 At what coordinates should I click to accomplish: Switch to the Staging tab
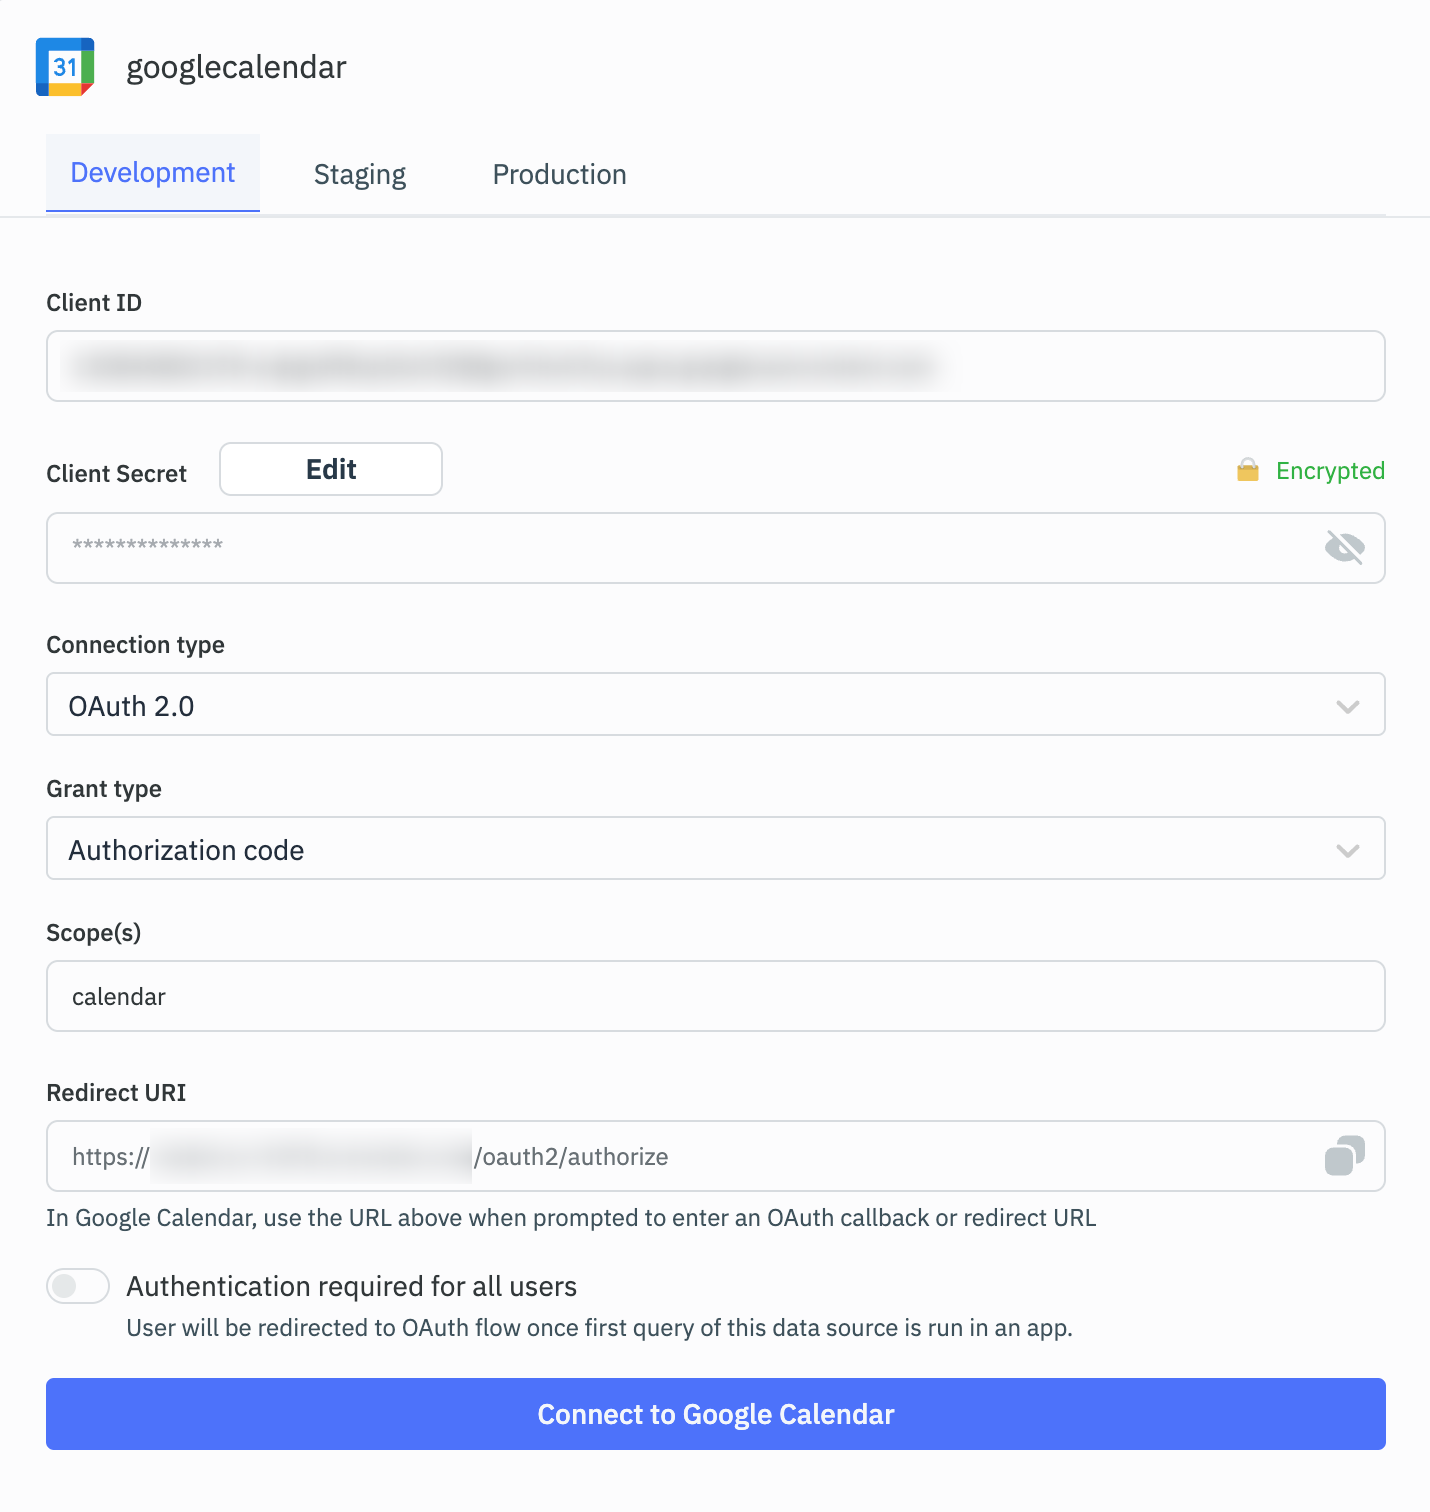tap(360, 174)
